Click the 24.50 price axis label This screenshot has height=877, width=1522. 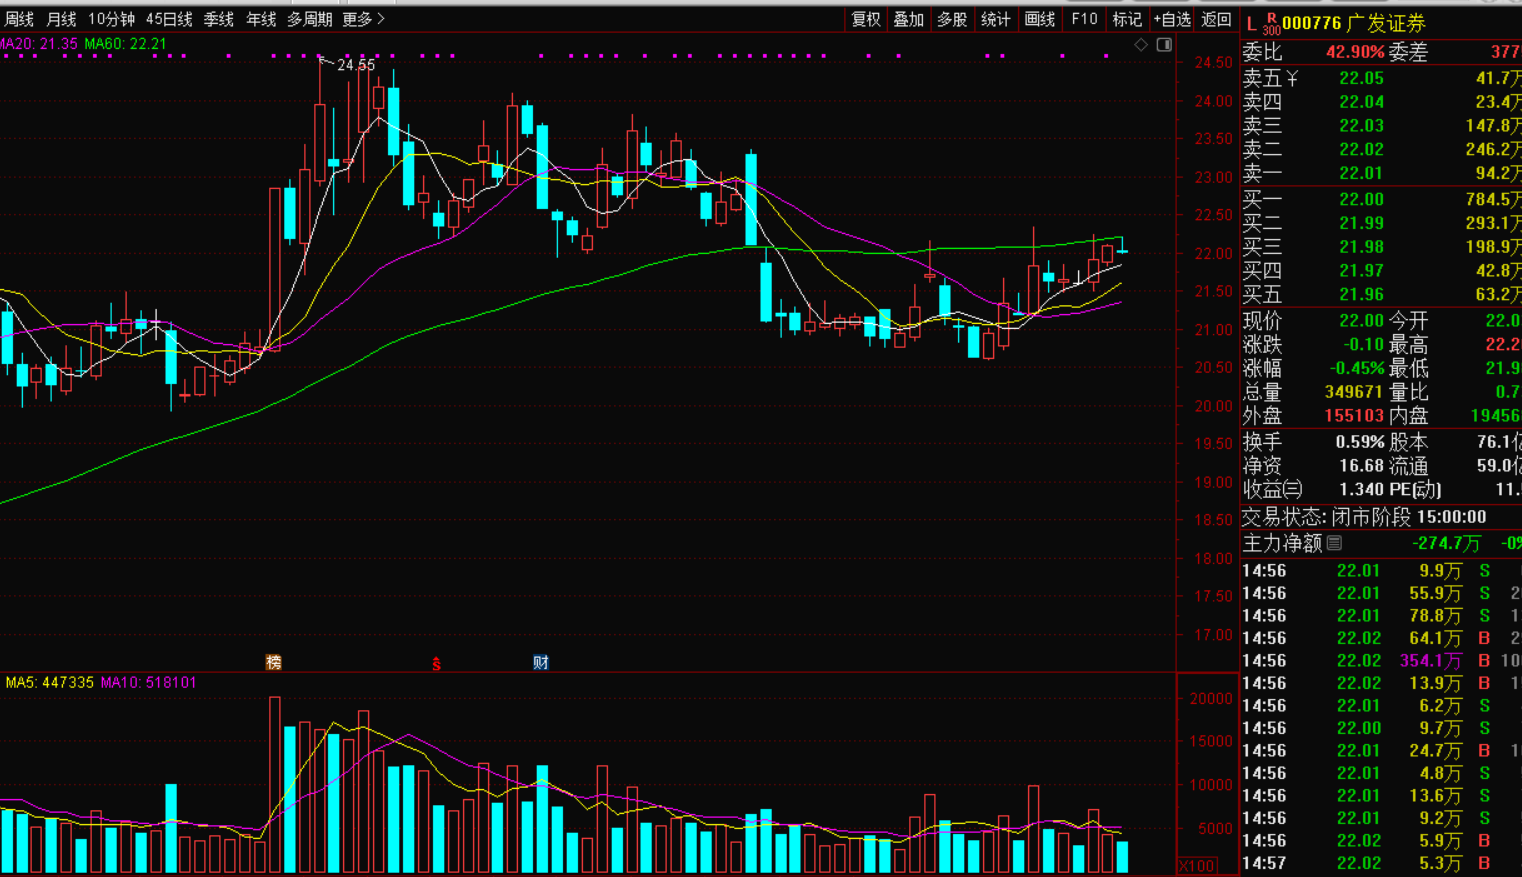pos(1213,62)
